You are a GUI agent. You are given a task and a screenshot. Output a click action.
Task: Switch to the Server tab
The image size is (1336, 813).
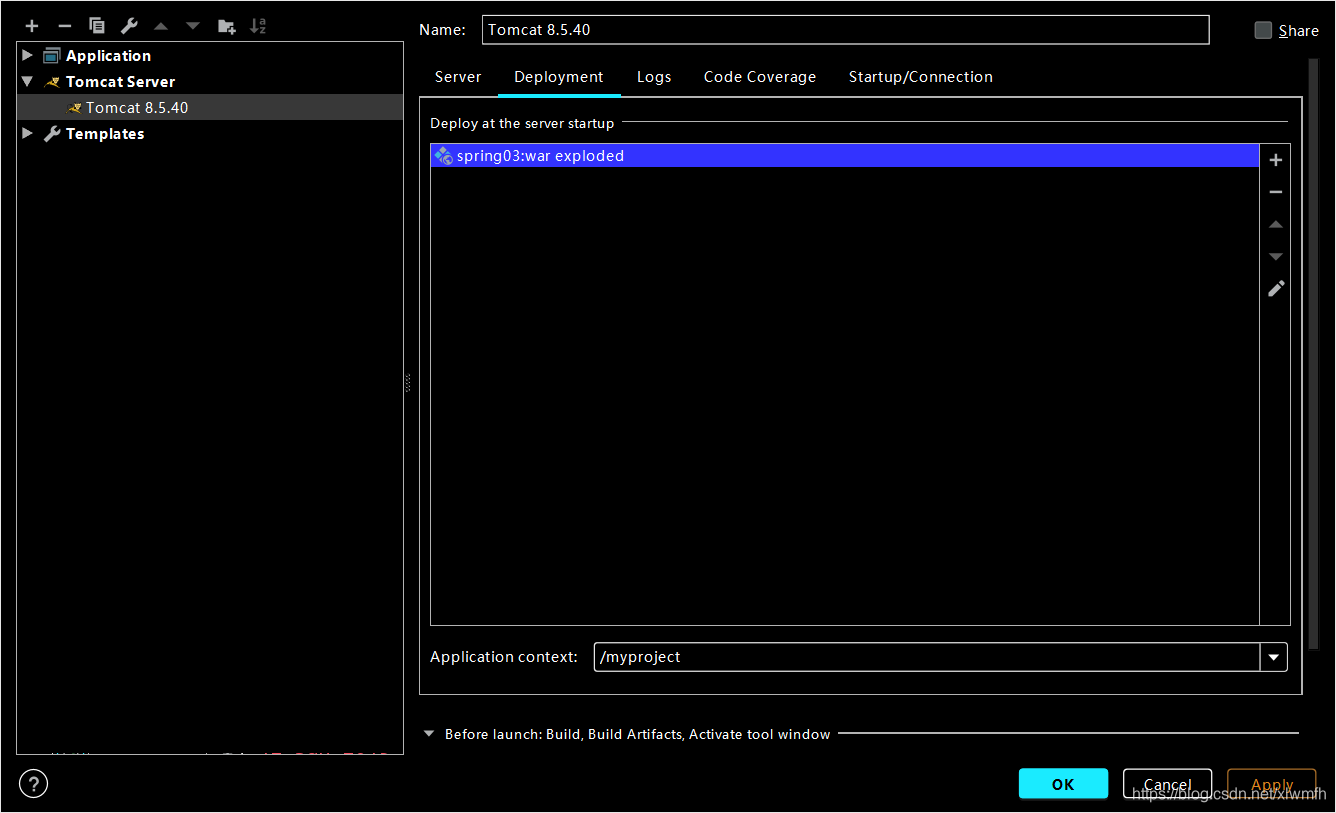coord(458,77)
